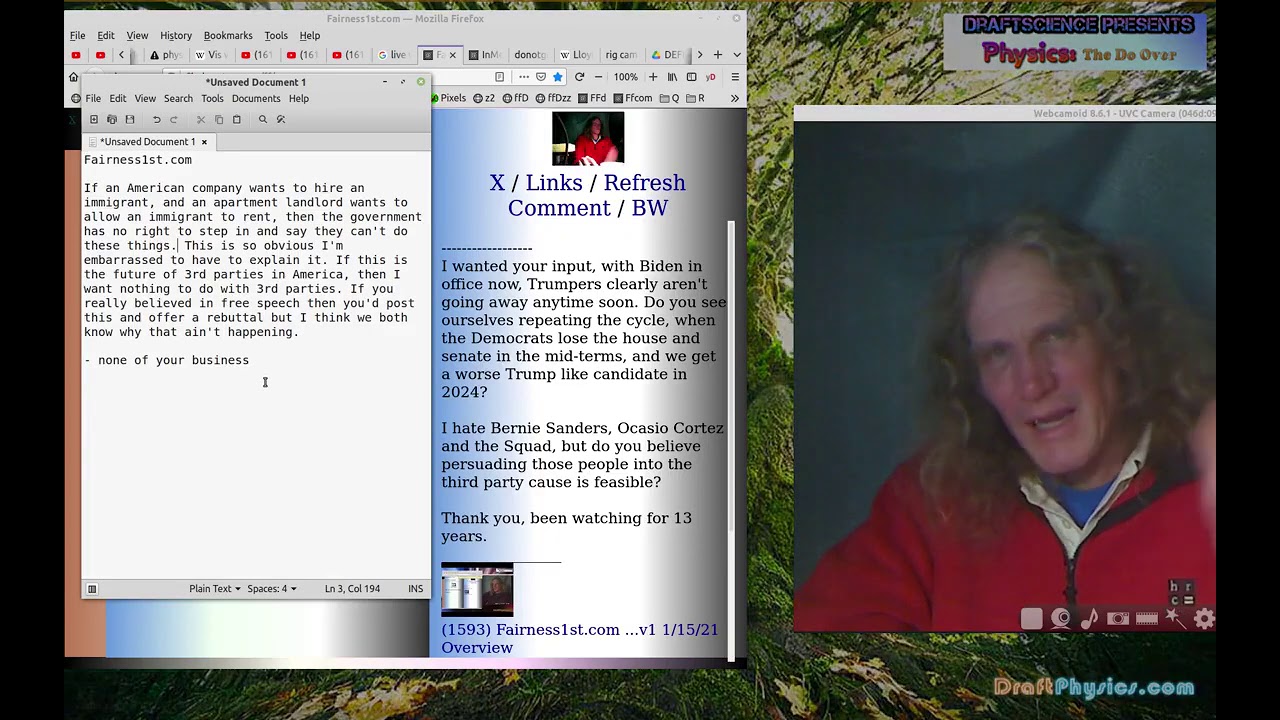Close the Unsaved Document 1 editor tab
This screenshot has width=1280, height=720.
[x=204, y=142]
